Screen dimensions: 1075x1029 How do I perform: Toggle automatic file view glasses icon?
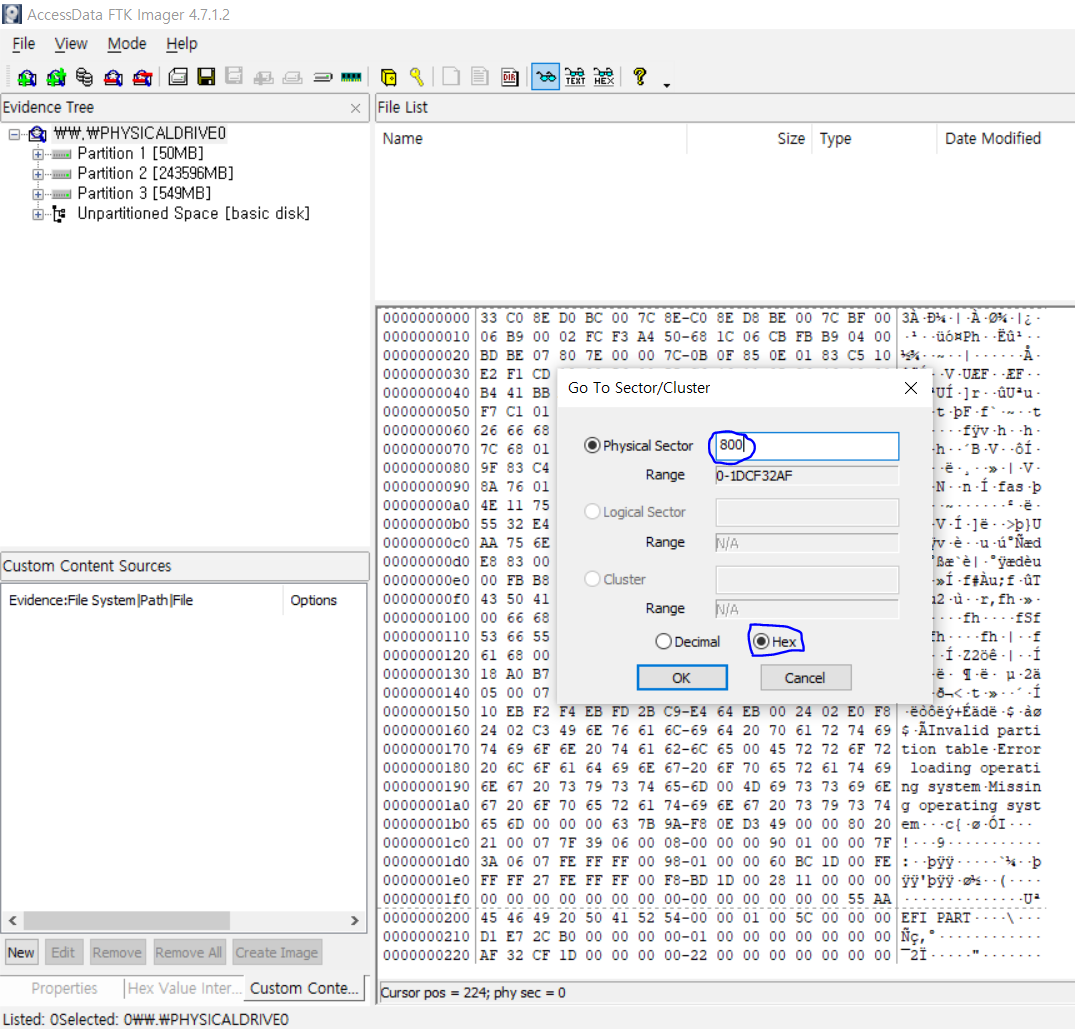[x=546, y=77]
